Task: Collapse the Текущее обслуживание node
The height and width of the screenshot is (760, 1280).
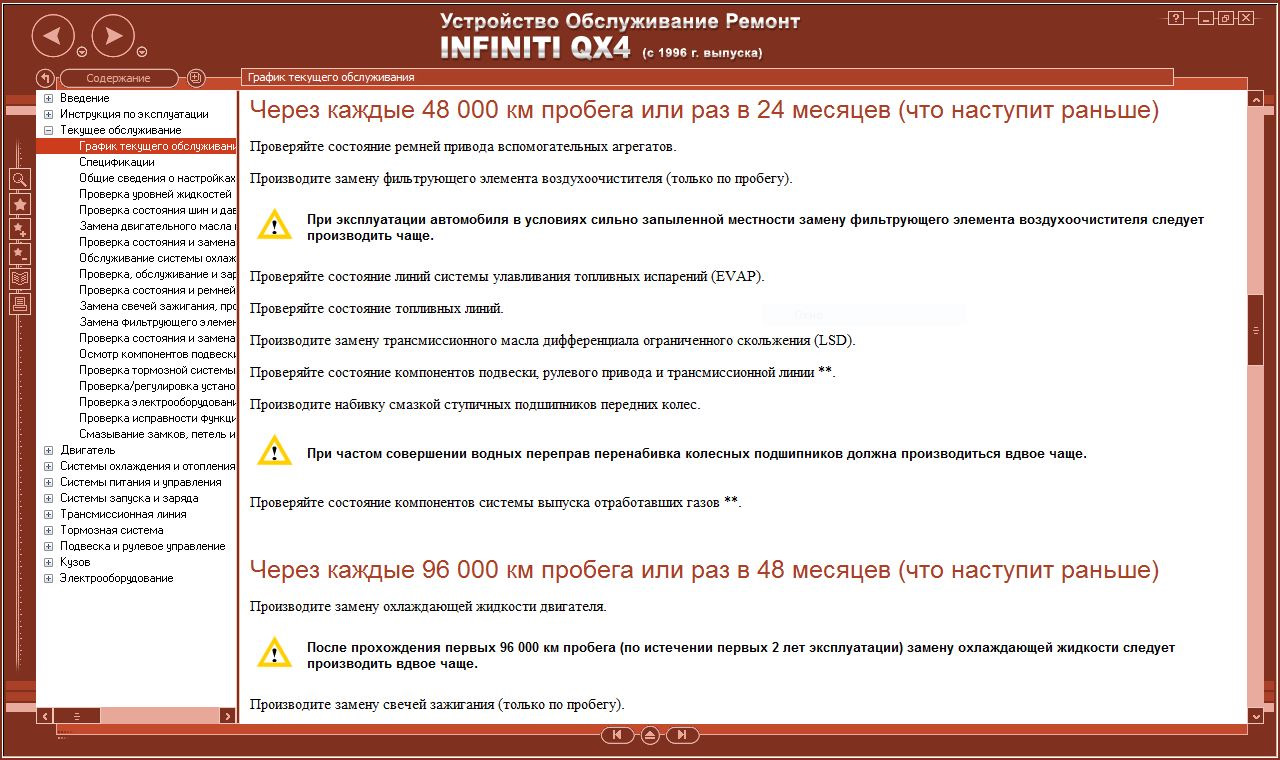Action: click(48, 130)
